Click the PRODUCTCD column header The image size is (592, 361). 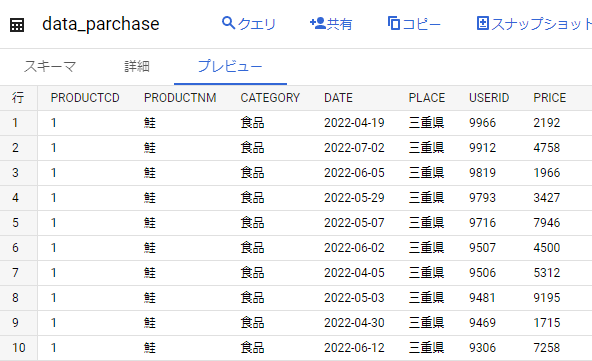(x=85, y=98)
